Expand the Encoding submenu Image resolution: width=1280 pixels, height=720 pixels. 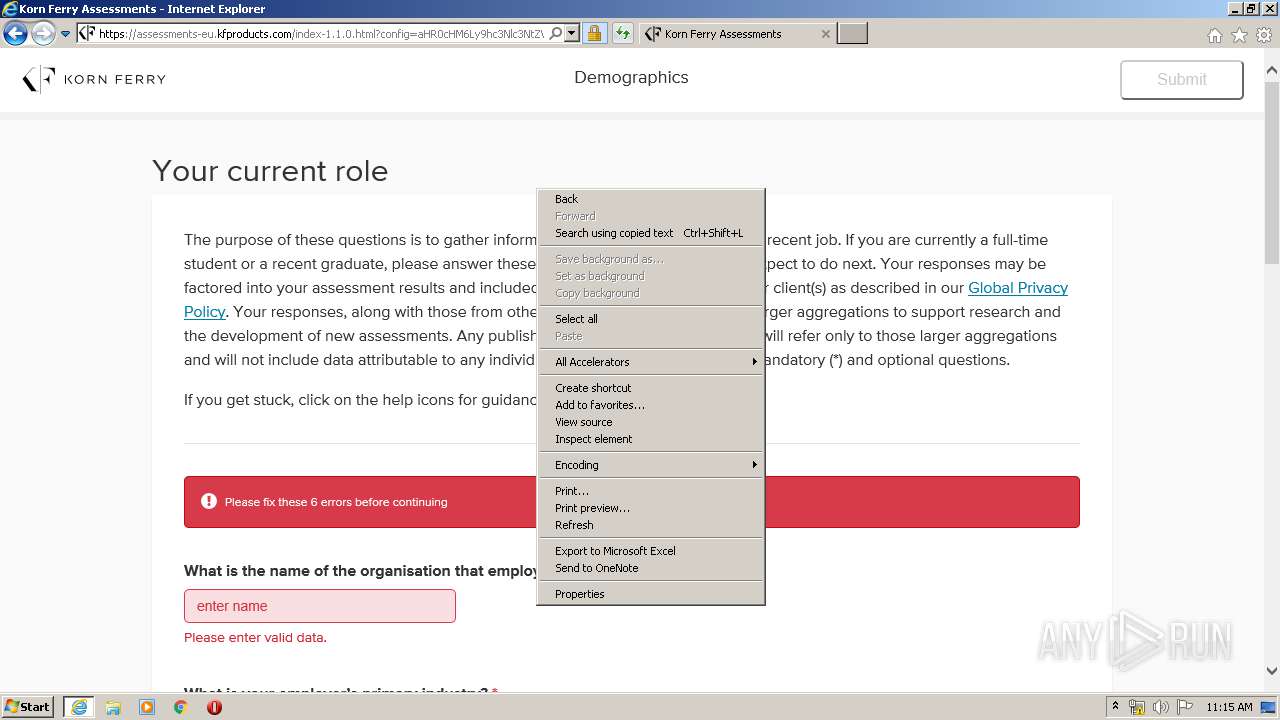[x=651, y=465]
